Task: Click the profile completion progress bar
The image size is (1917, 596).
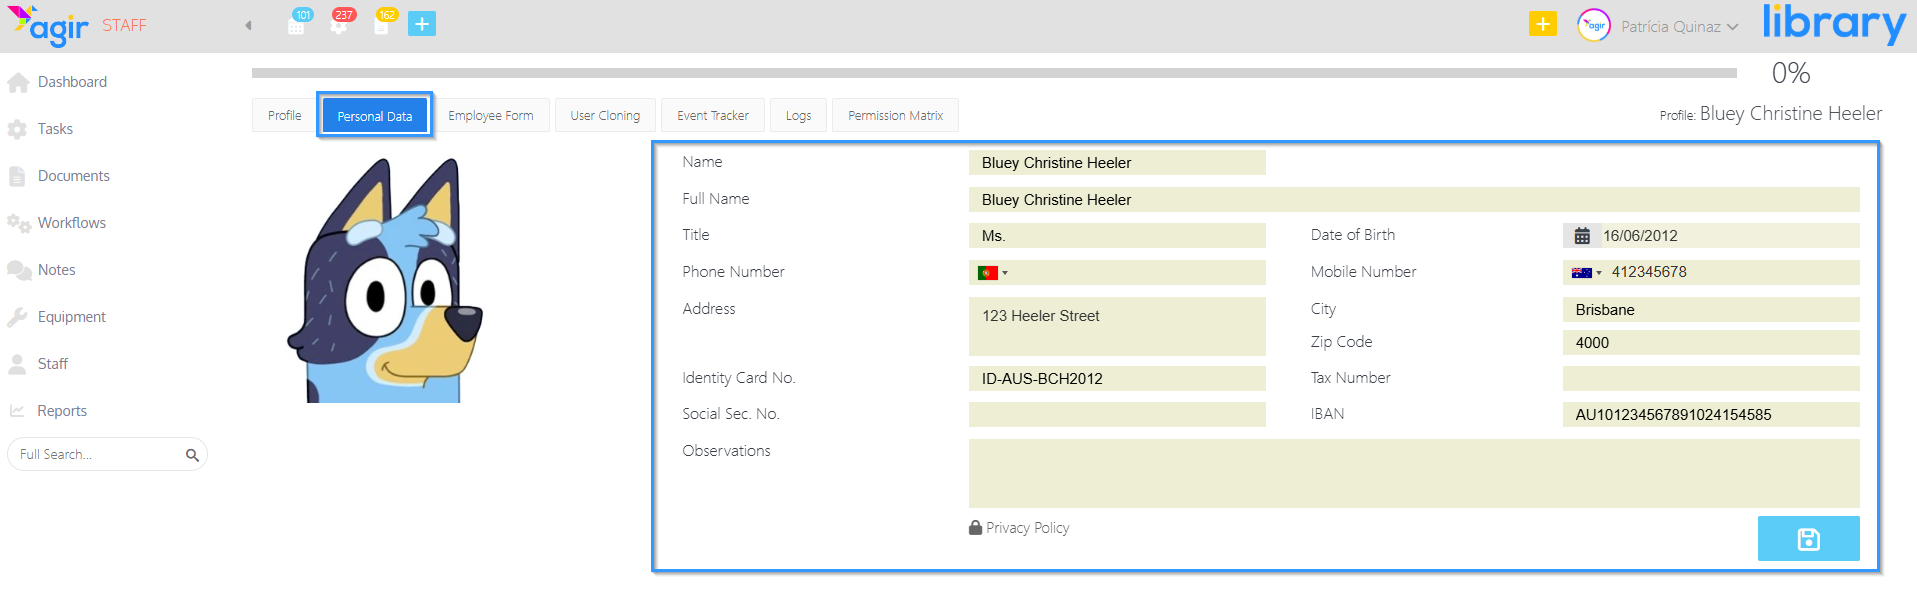Action: pos(994,73)
